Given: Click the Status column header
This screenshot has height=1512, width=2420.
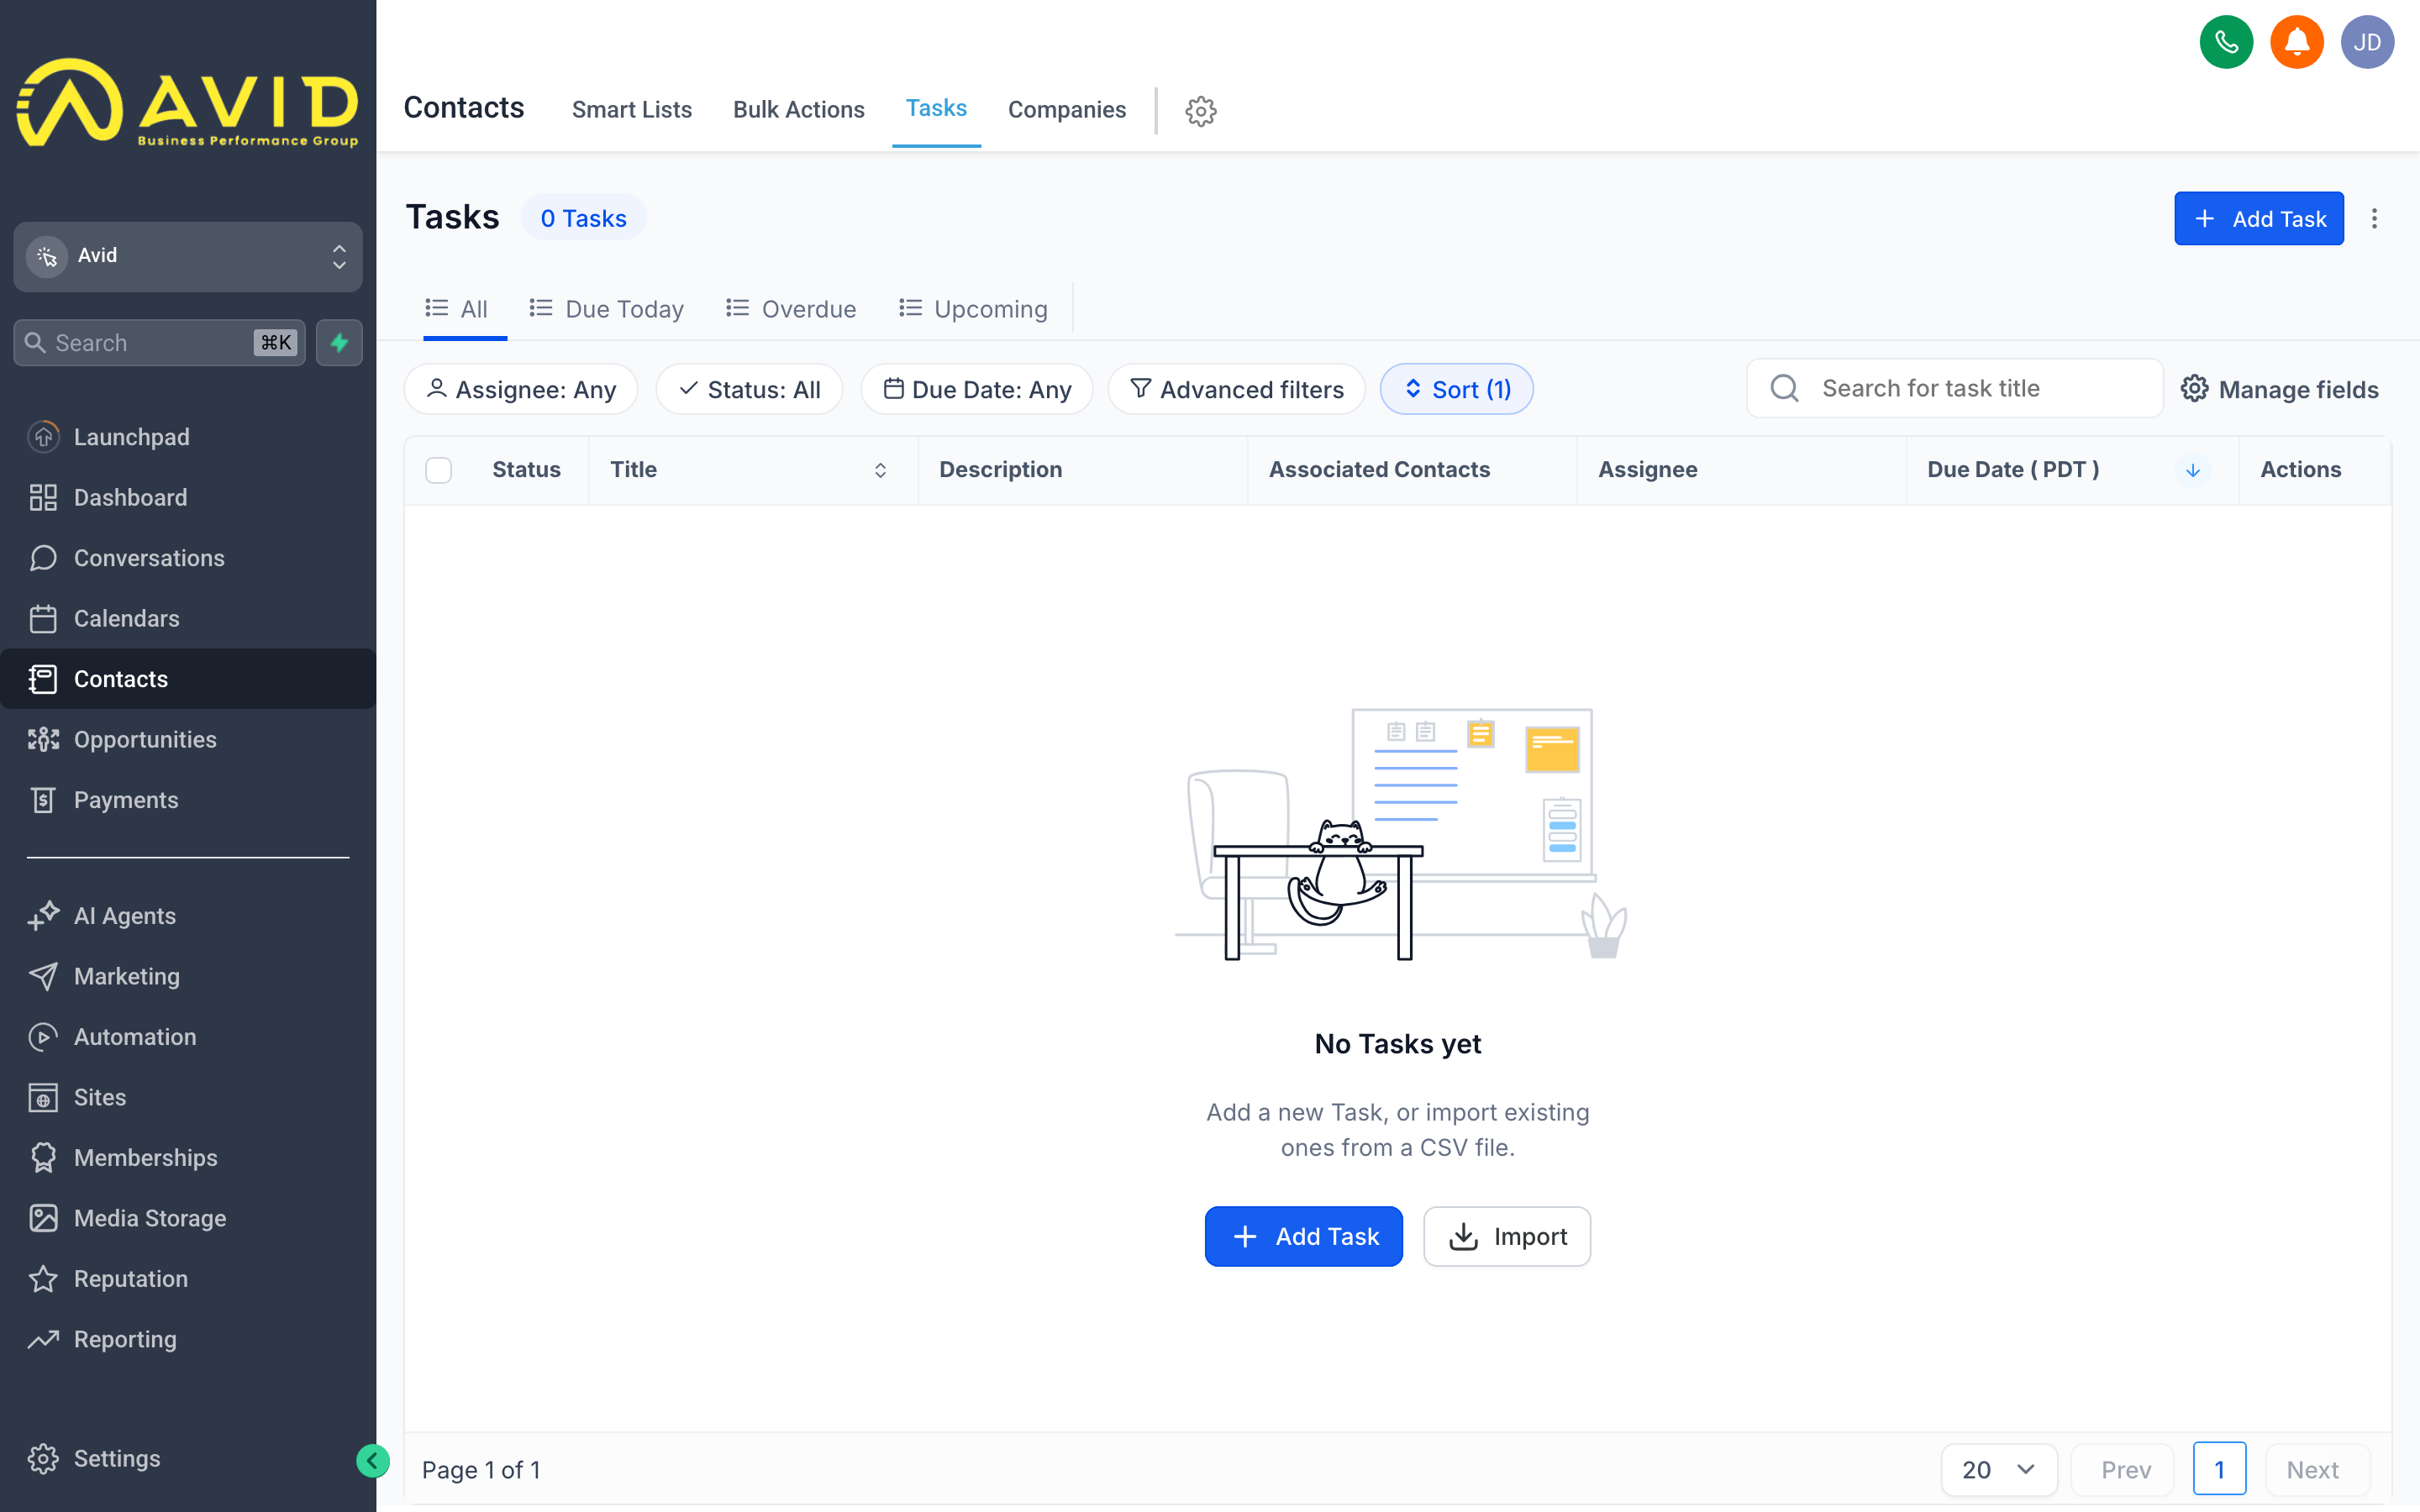Looking at the screenshot, I should click(x=526, y=470).
